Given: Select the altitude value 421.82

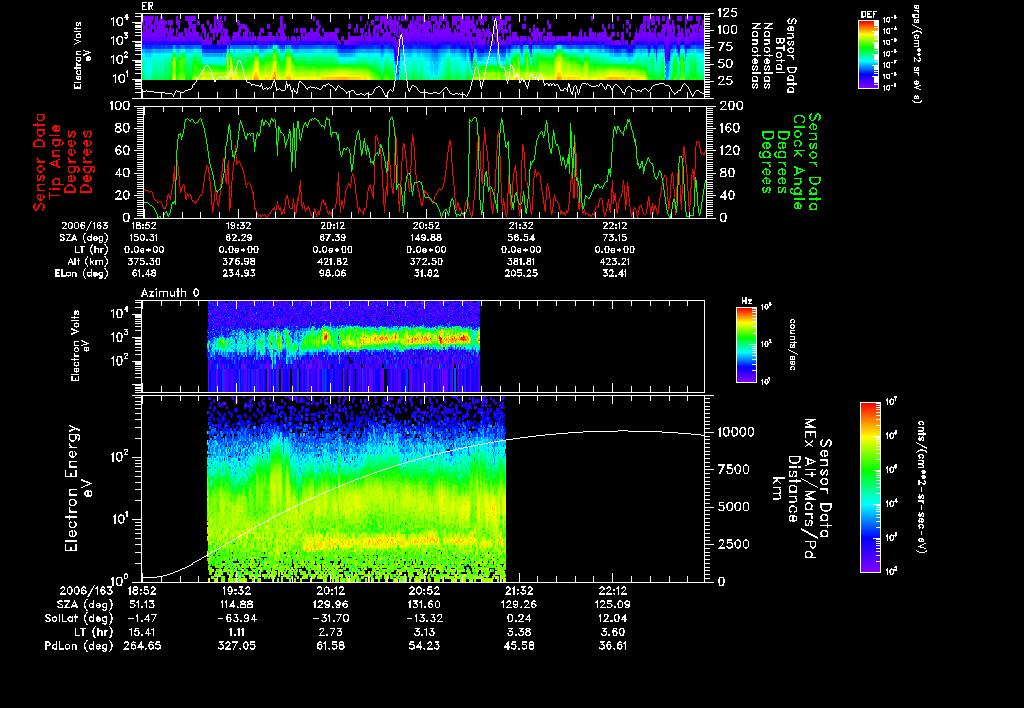Looking at the screenshot, I should 332,261.
